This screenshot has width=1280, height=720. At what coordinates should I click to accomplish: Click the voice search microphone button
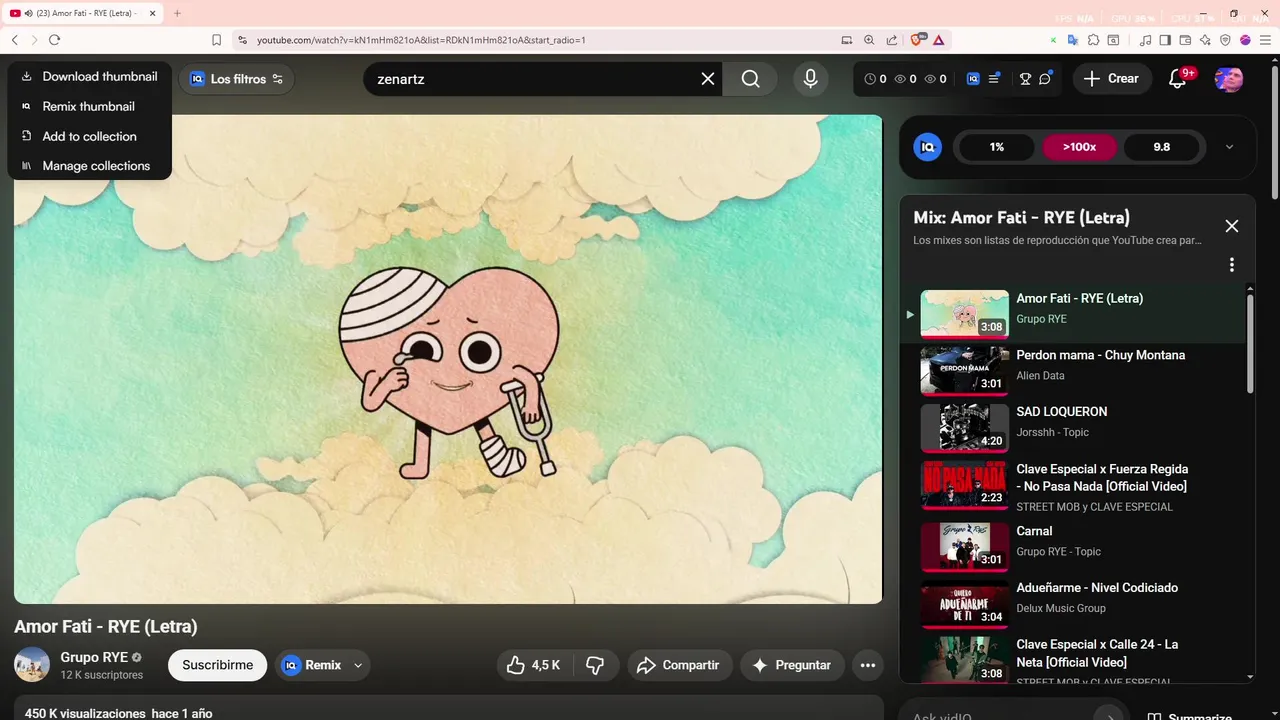(810, 78)
